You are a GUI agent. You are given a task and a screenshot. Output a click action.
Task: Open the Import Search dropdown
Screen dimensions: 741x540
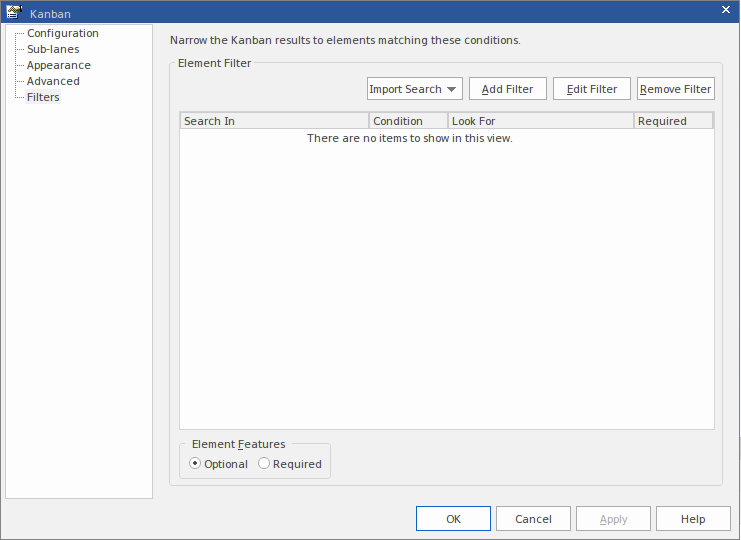[414, 89]
